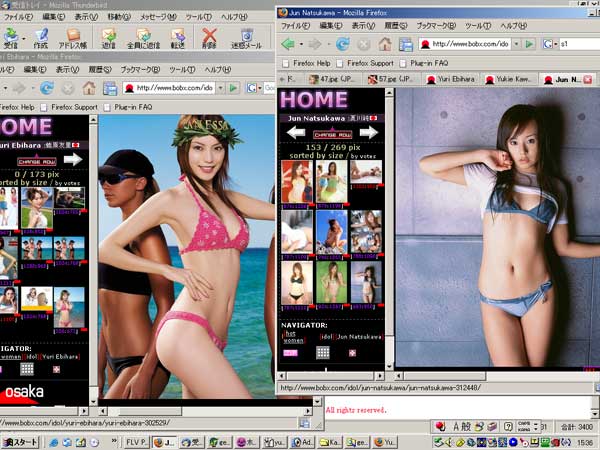Click the A般 input mode indicator on language bar
Viewport: 600px width, 450px height.
tap(462, 426)
